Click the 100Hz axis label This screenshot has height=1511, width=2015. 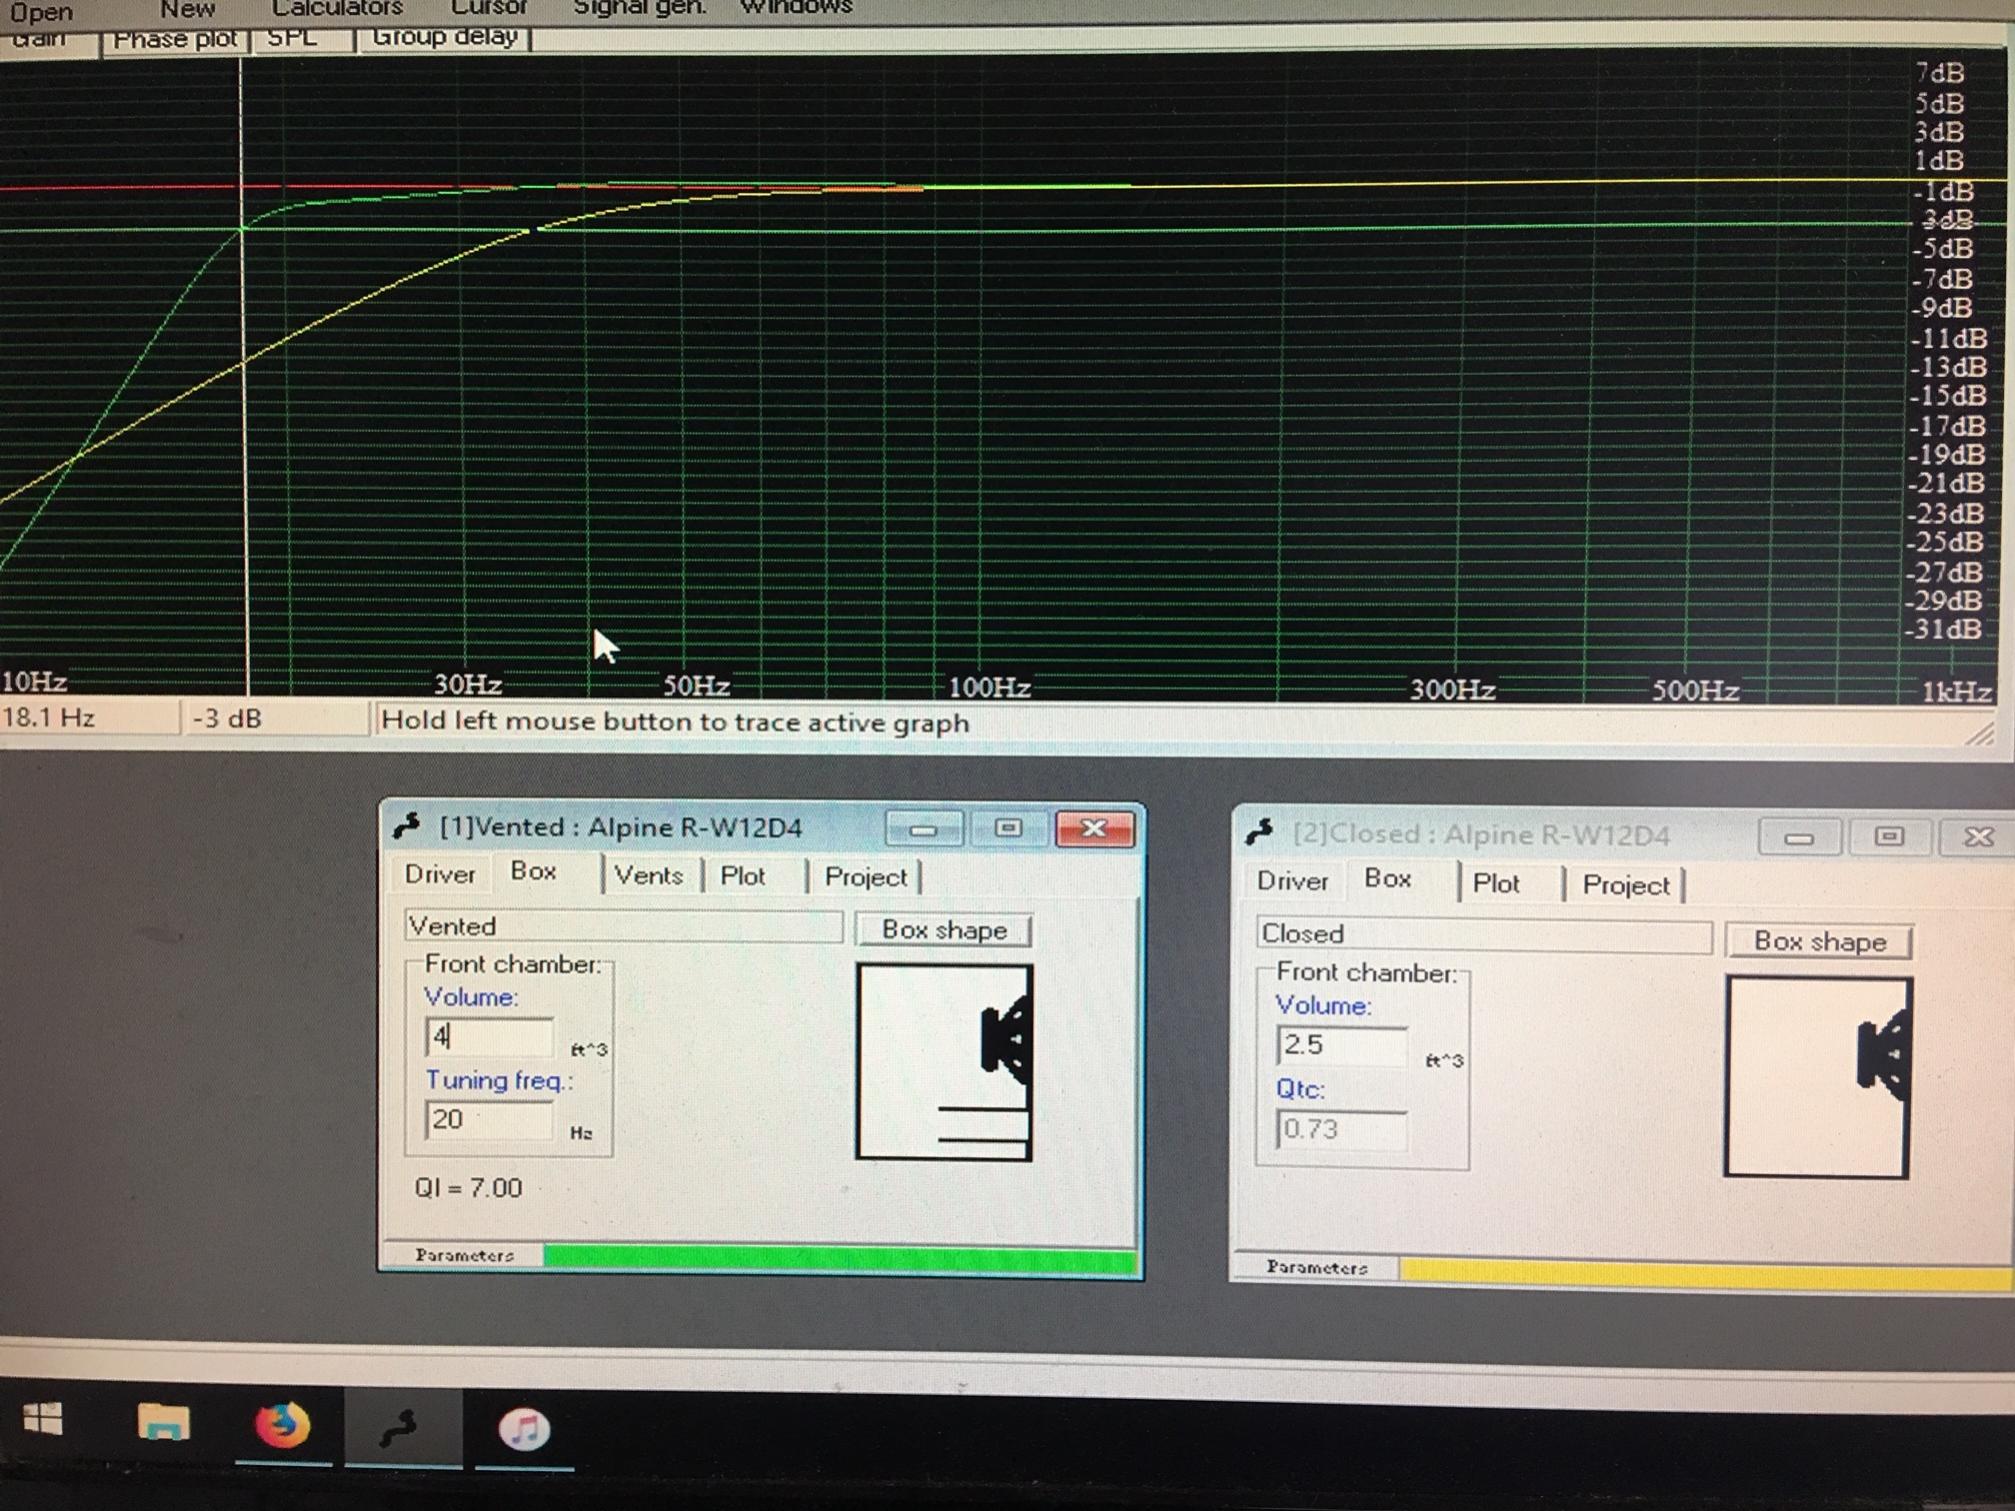click(989, 687)
